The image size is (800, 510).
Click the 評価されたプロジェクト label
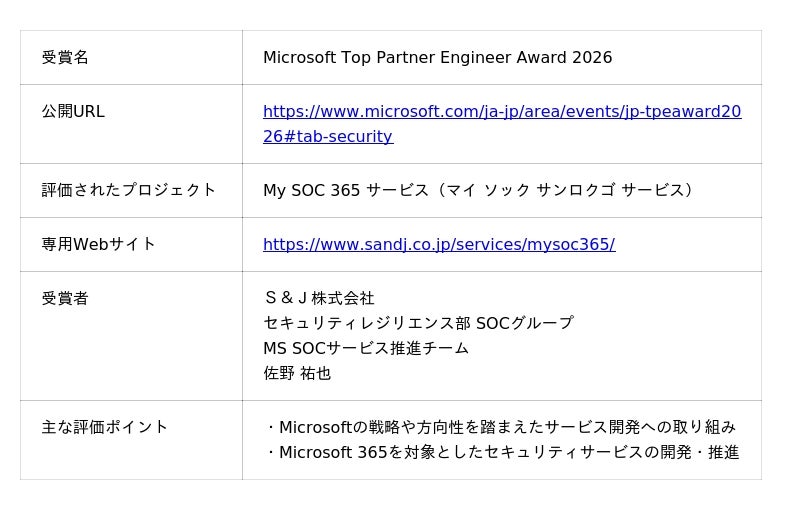pos(129,190)
